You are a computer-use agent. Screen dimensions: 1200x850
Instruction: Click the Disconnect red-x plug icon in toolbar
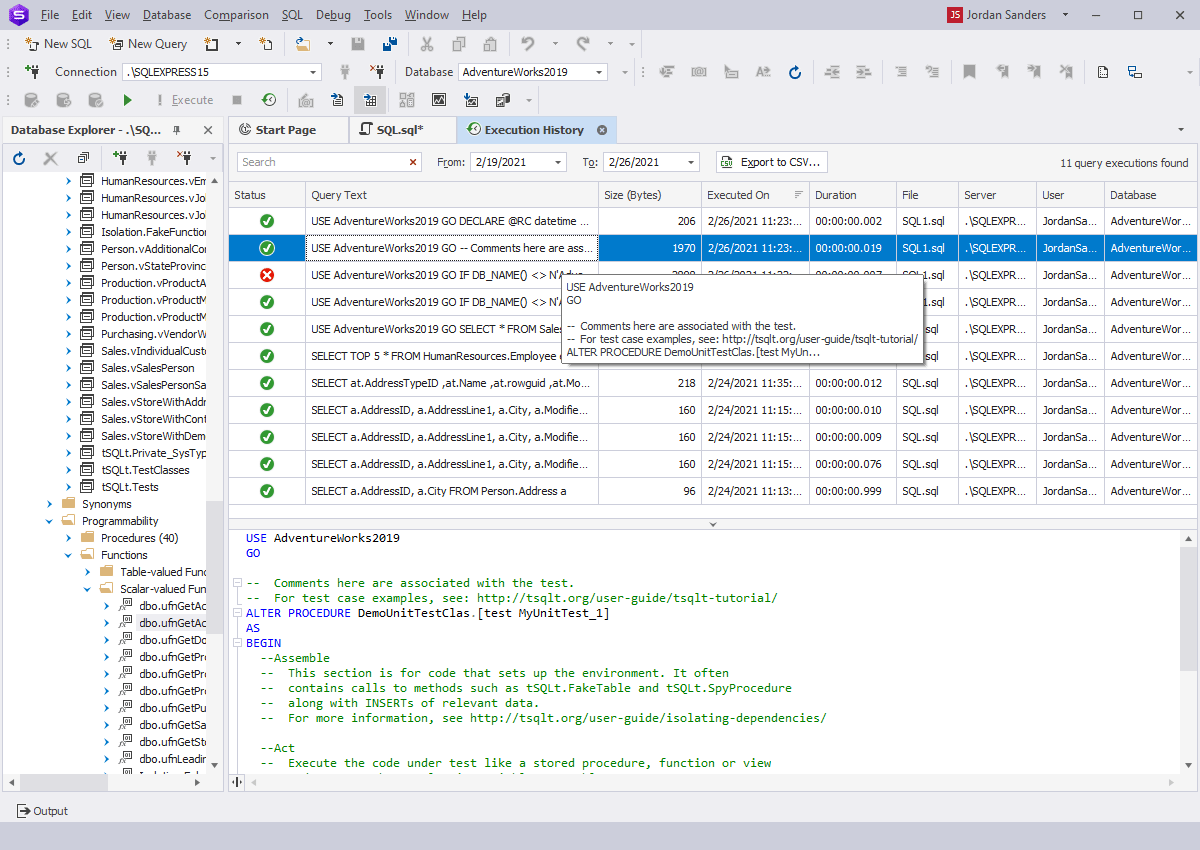[x=377, y=72]
